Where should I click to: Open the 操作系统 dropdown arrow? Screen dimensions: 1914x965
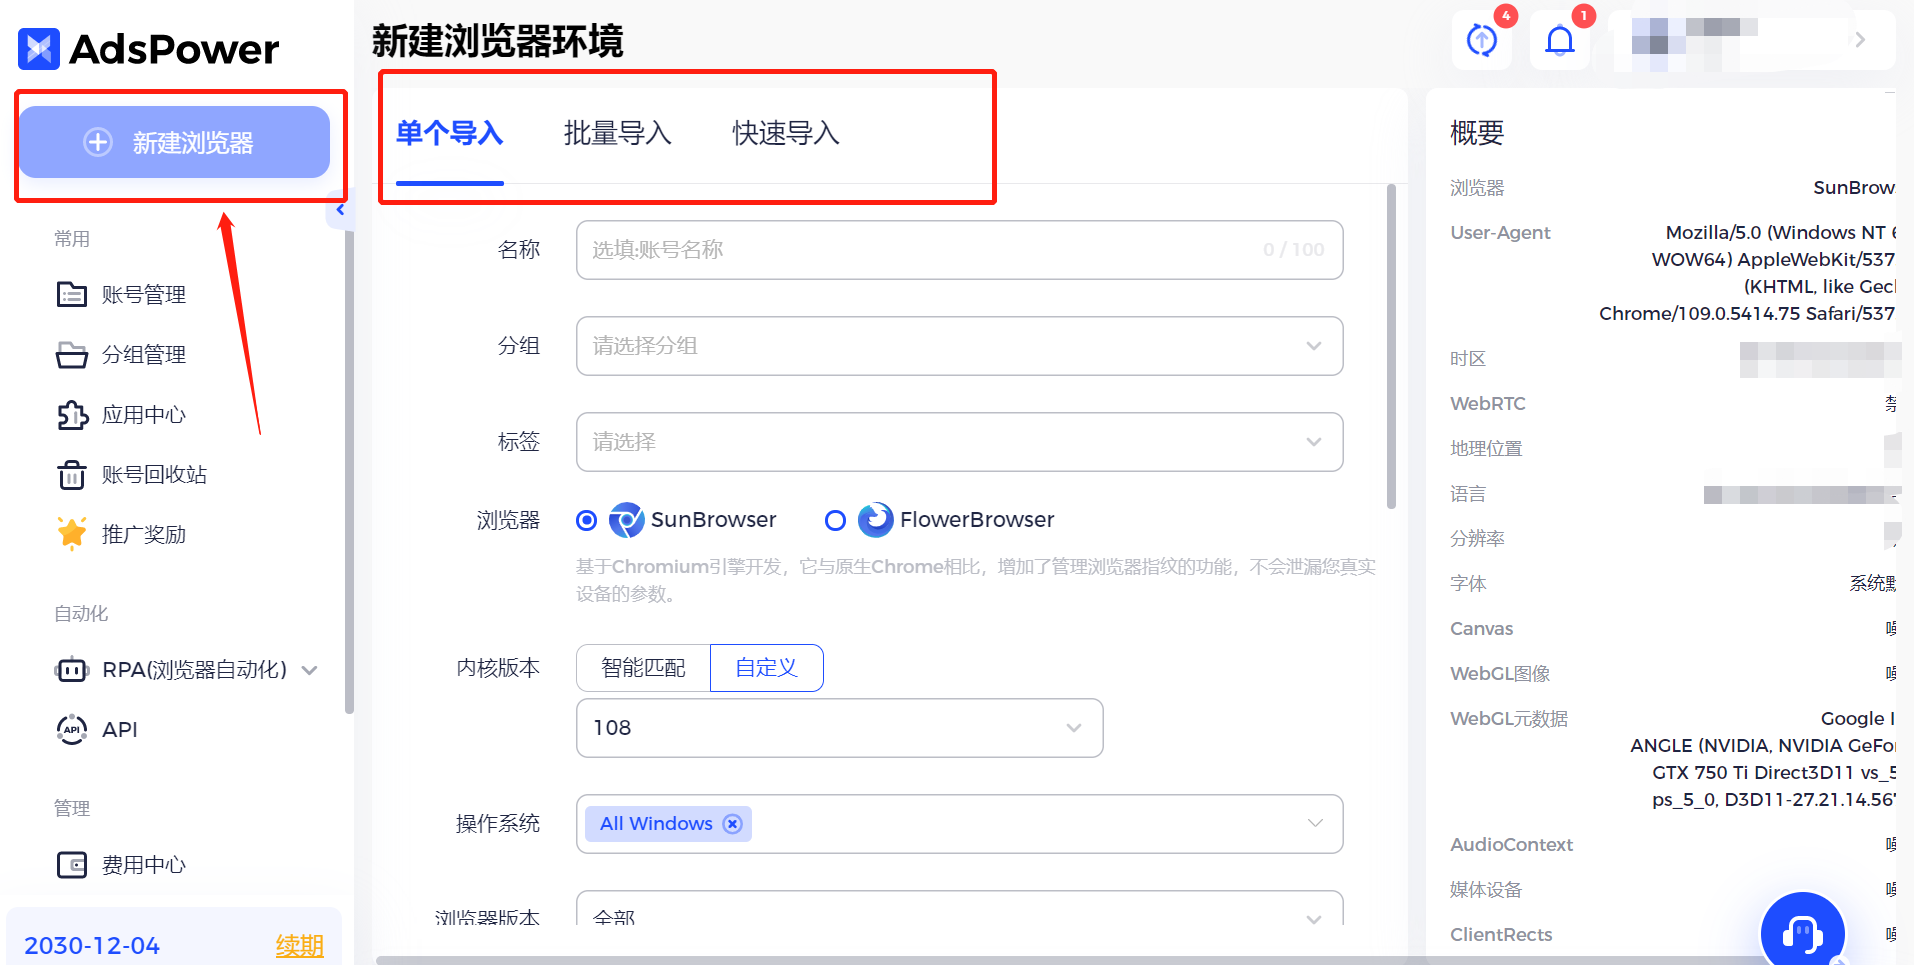[x=1315, y=824]
